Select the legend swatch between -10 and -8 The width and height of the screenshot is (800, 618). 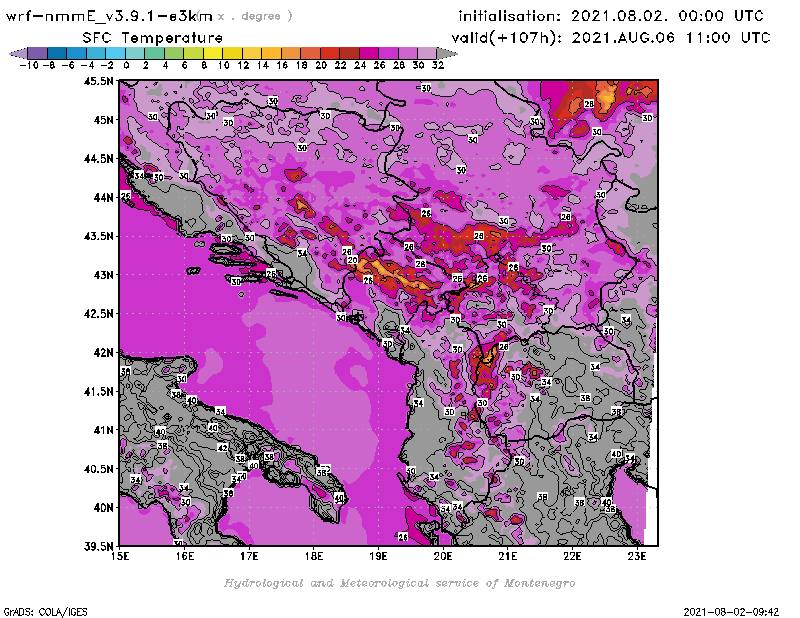pos(38,53)
